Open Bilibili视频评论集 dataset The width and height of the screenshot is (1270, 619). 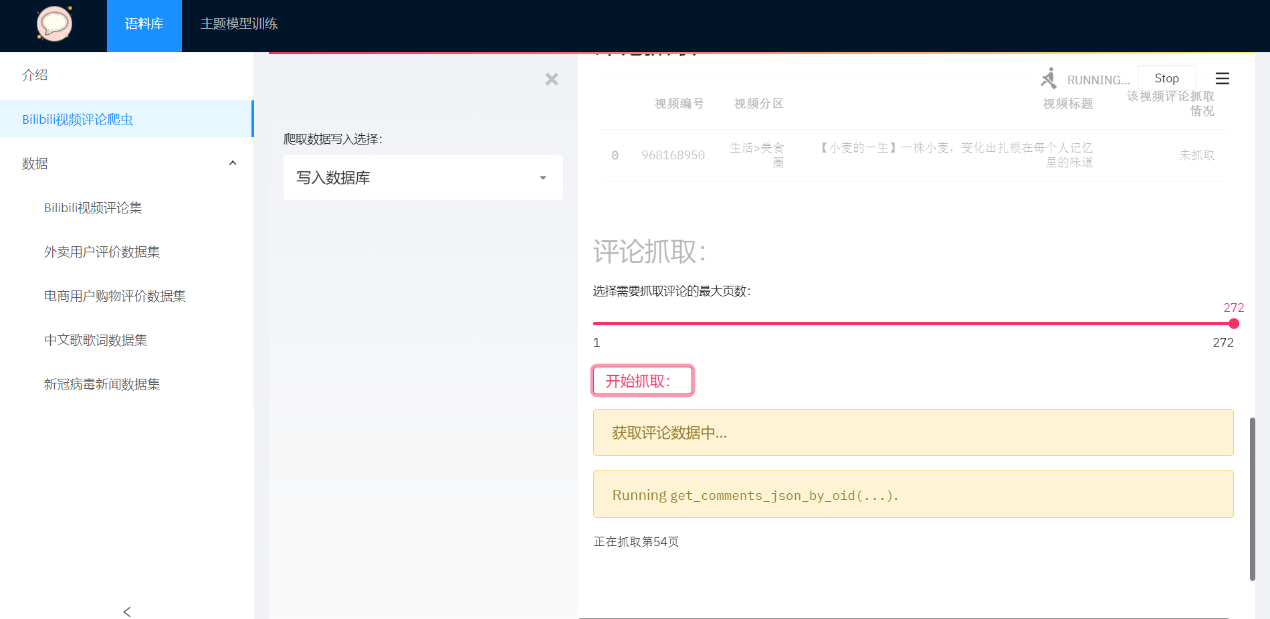click(x=93, y=208)
